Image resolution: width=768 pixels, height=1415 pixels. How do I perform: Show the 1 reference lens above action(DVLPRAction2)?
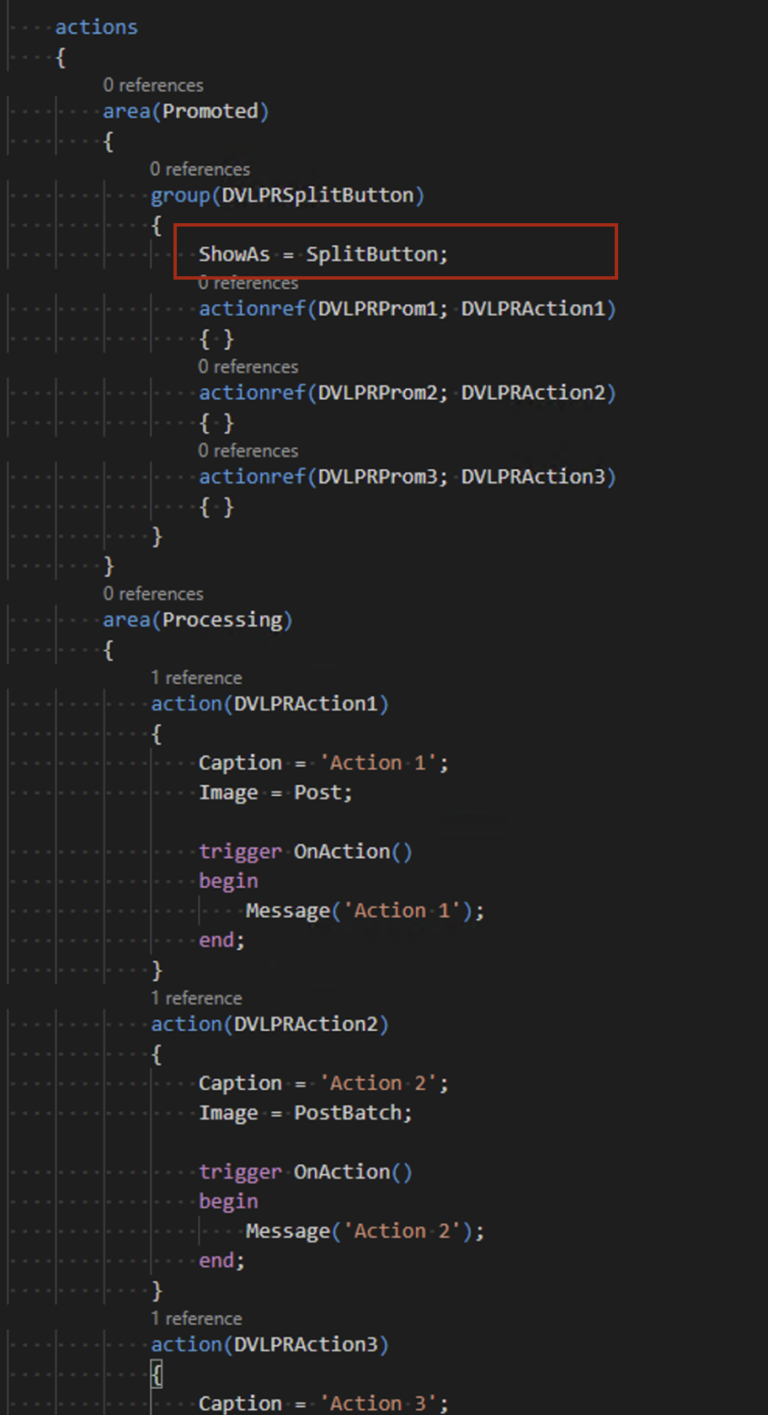coord(196,998)
